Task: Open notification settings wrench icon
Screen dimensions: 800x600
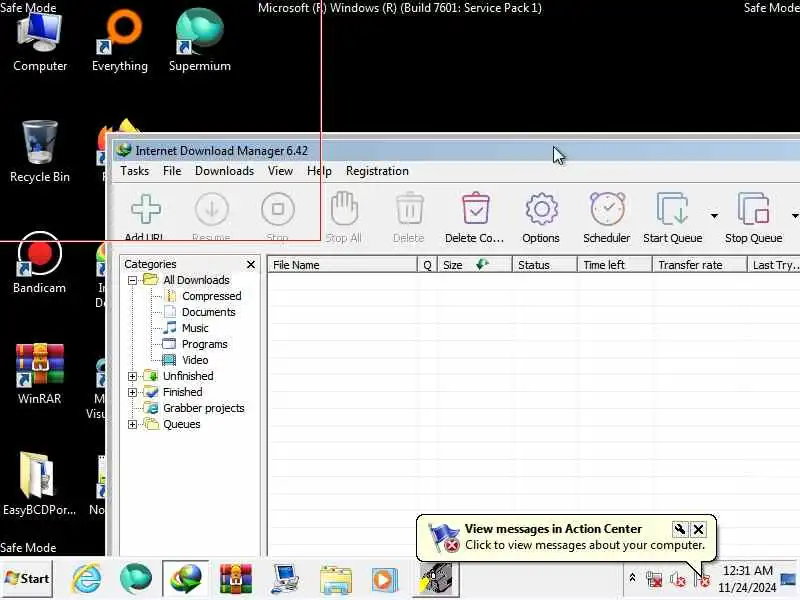Action: click(x=680, y=529)
